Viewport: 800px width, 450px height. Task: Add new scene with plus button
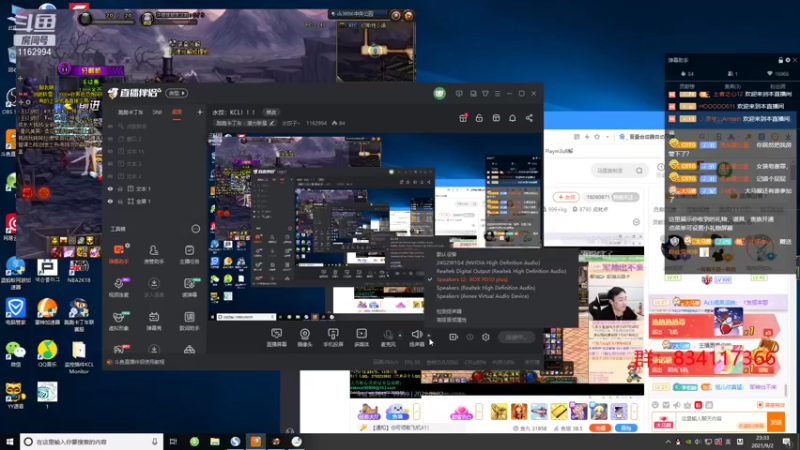coord(199,112)
